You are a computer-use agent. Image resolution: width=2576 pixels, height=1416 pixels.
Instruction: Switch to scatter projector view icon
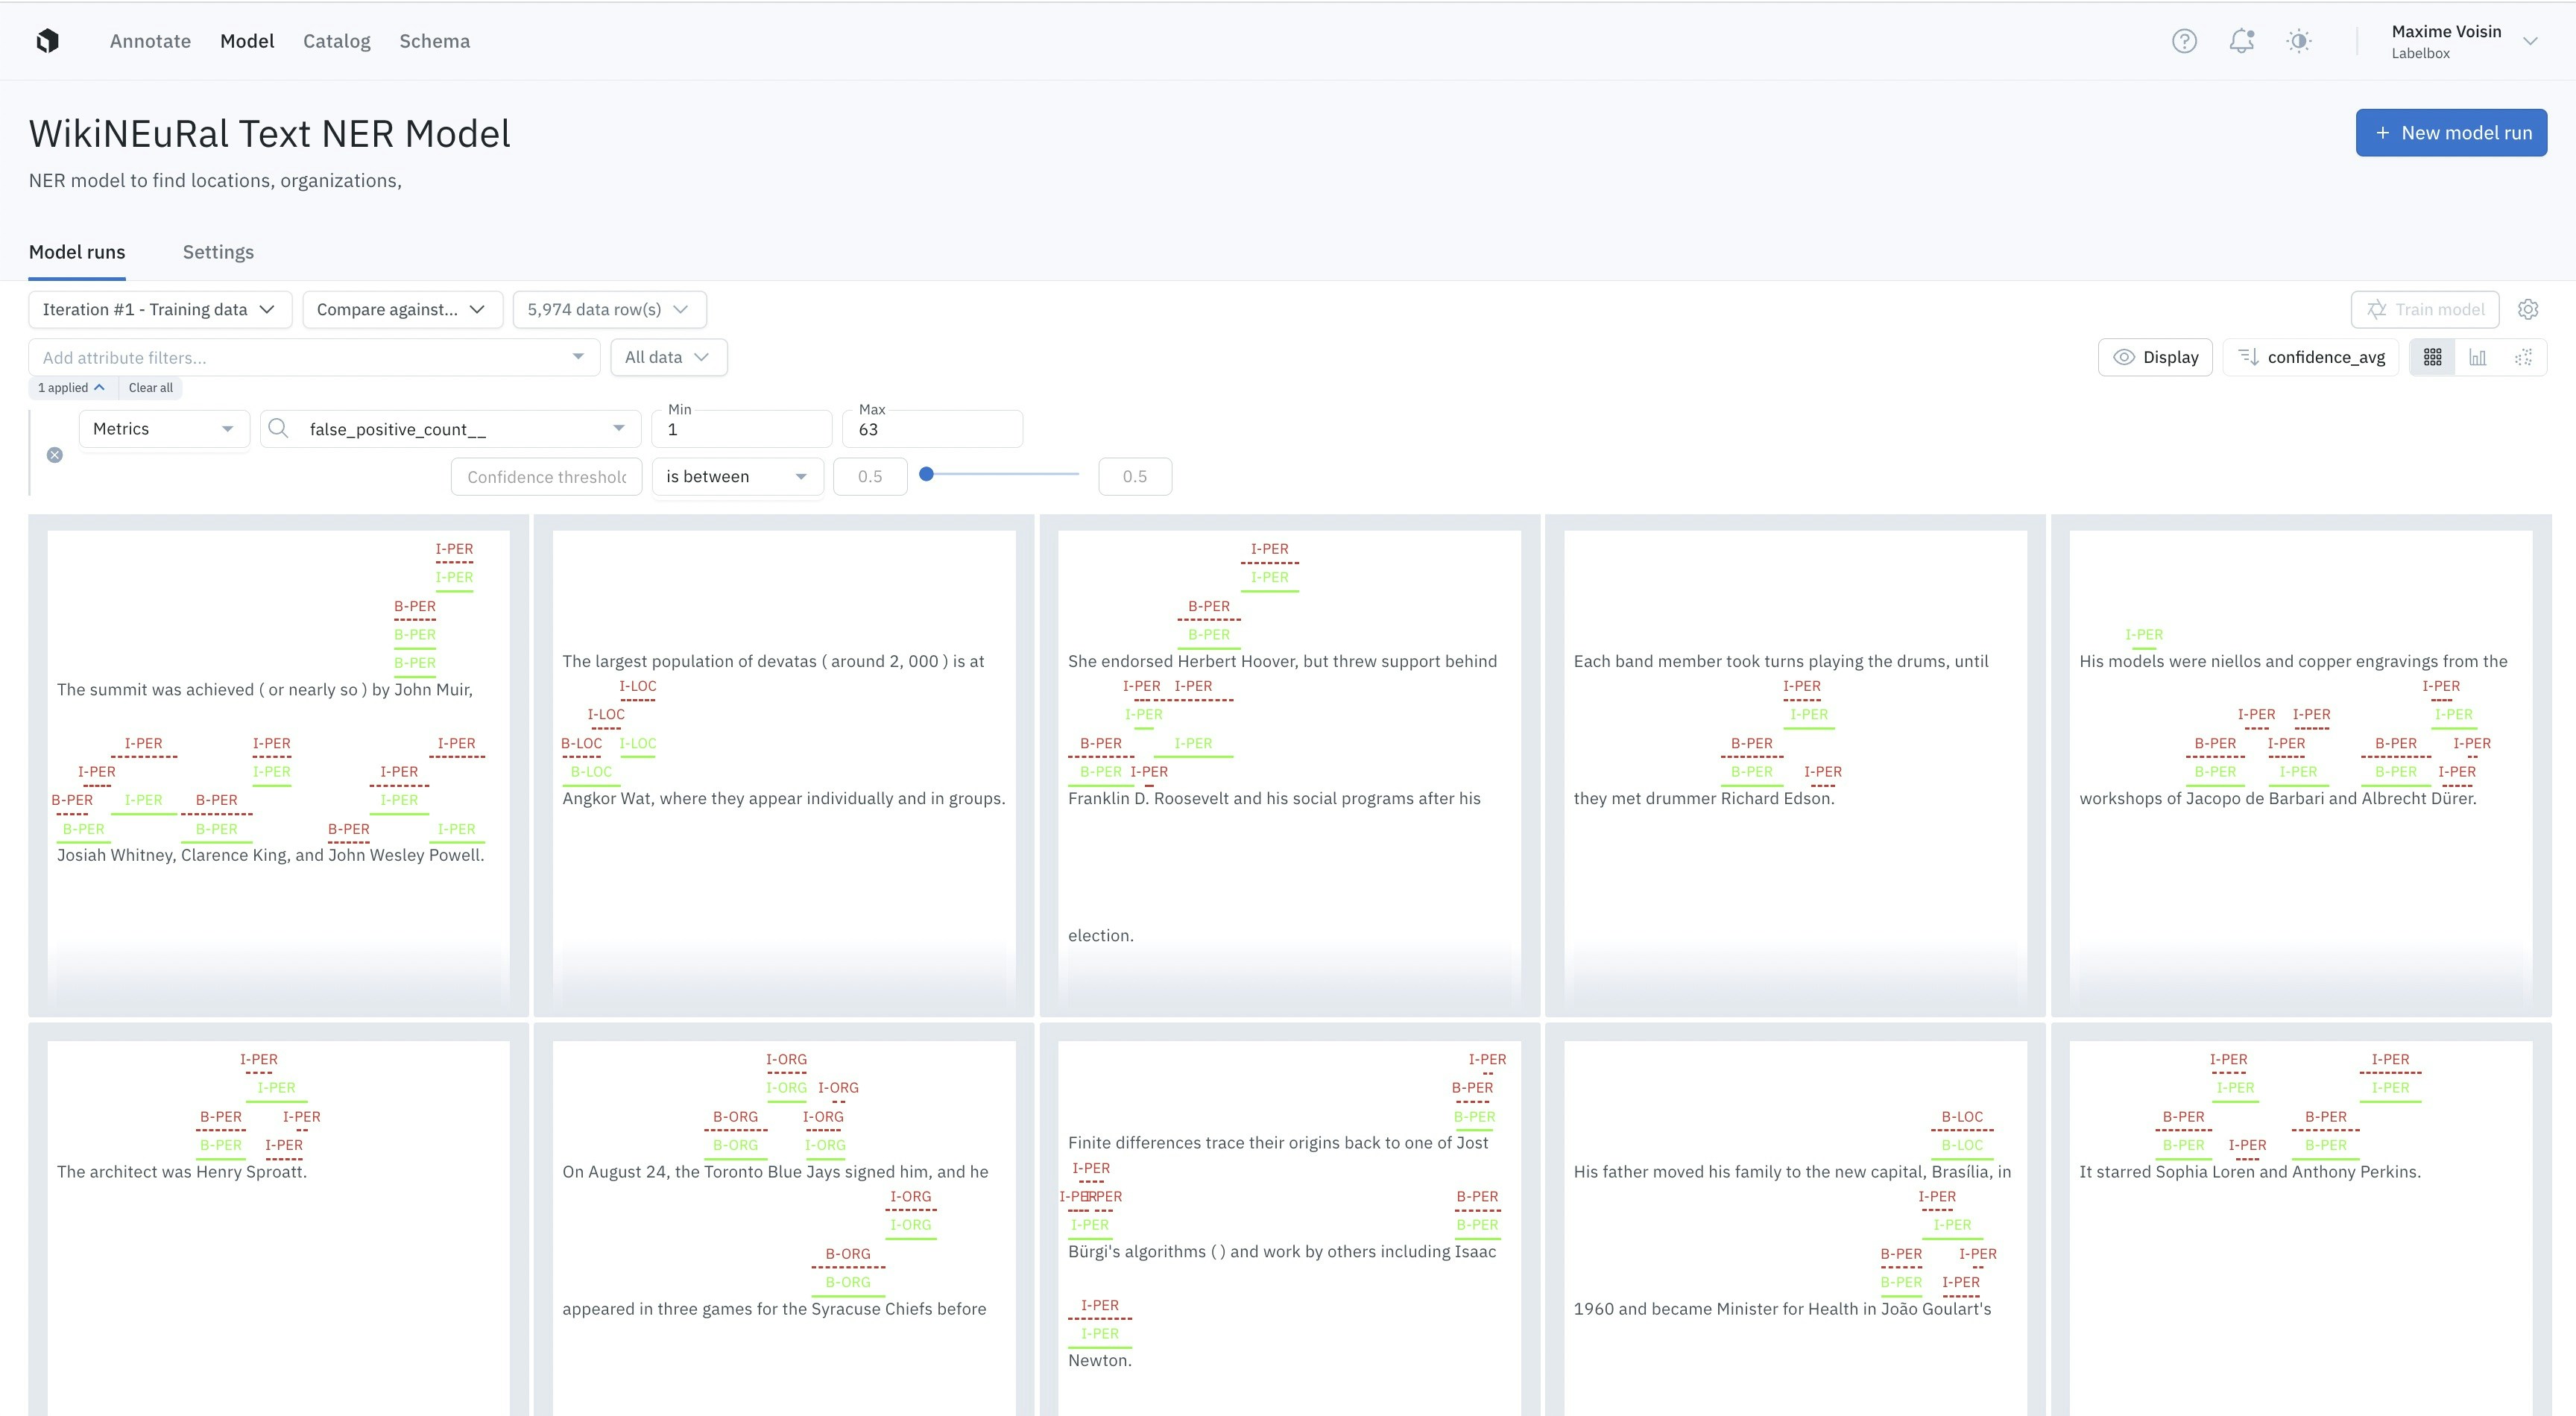click(x=2523, y=357)
